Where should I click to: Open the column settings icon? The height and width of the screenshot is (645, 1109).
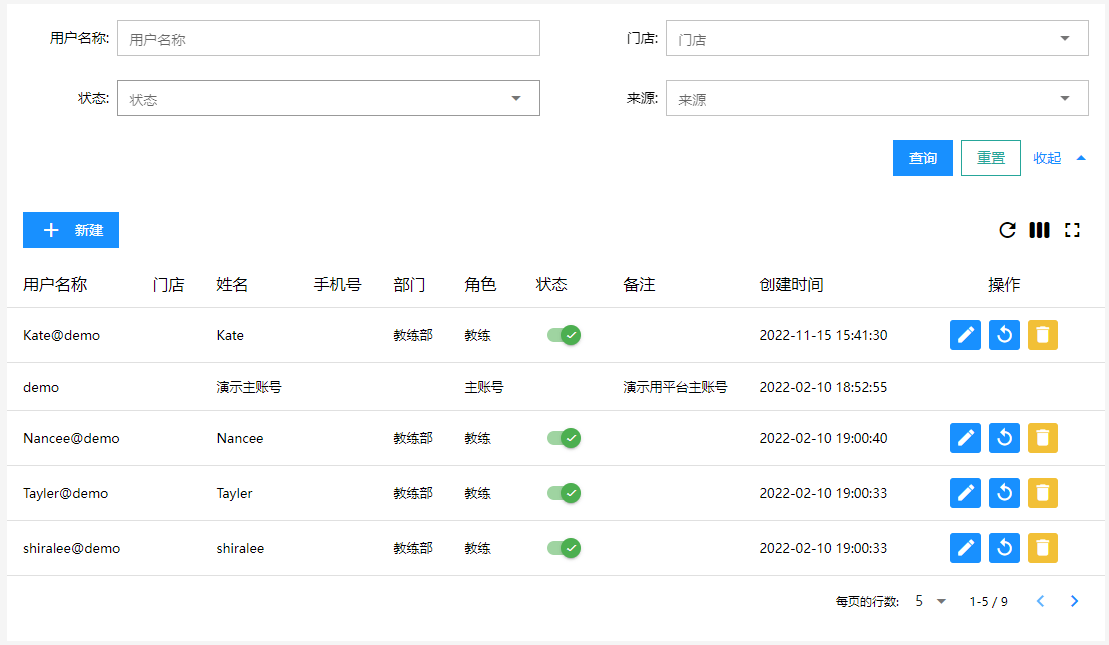point(1039,230)
